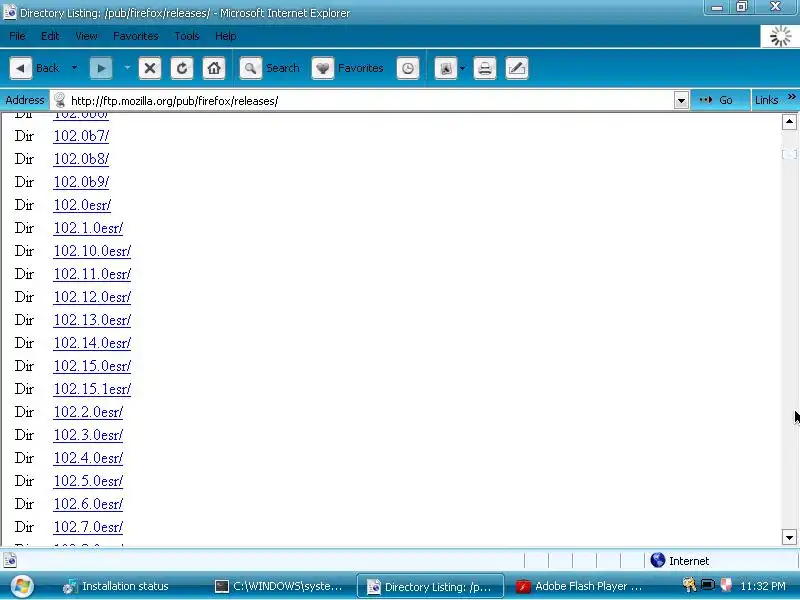The height and width of the screenshot is (600, 800).
Task: Click the keys icon in system tray
Action: 690,585
